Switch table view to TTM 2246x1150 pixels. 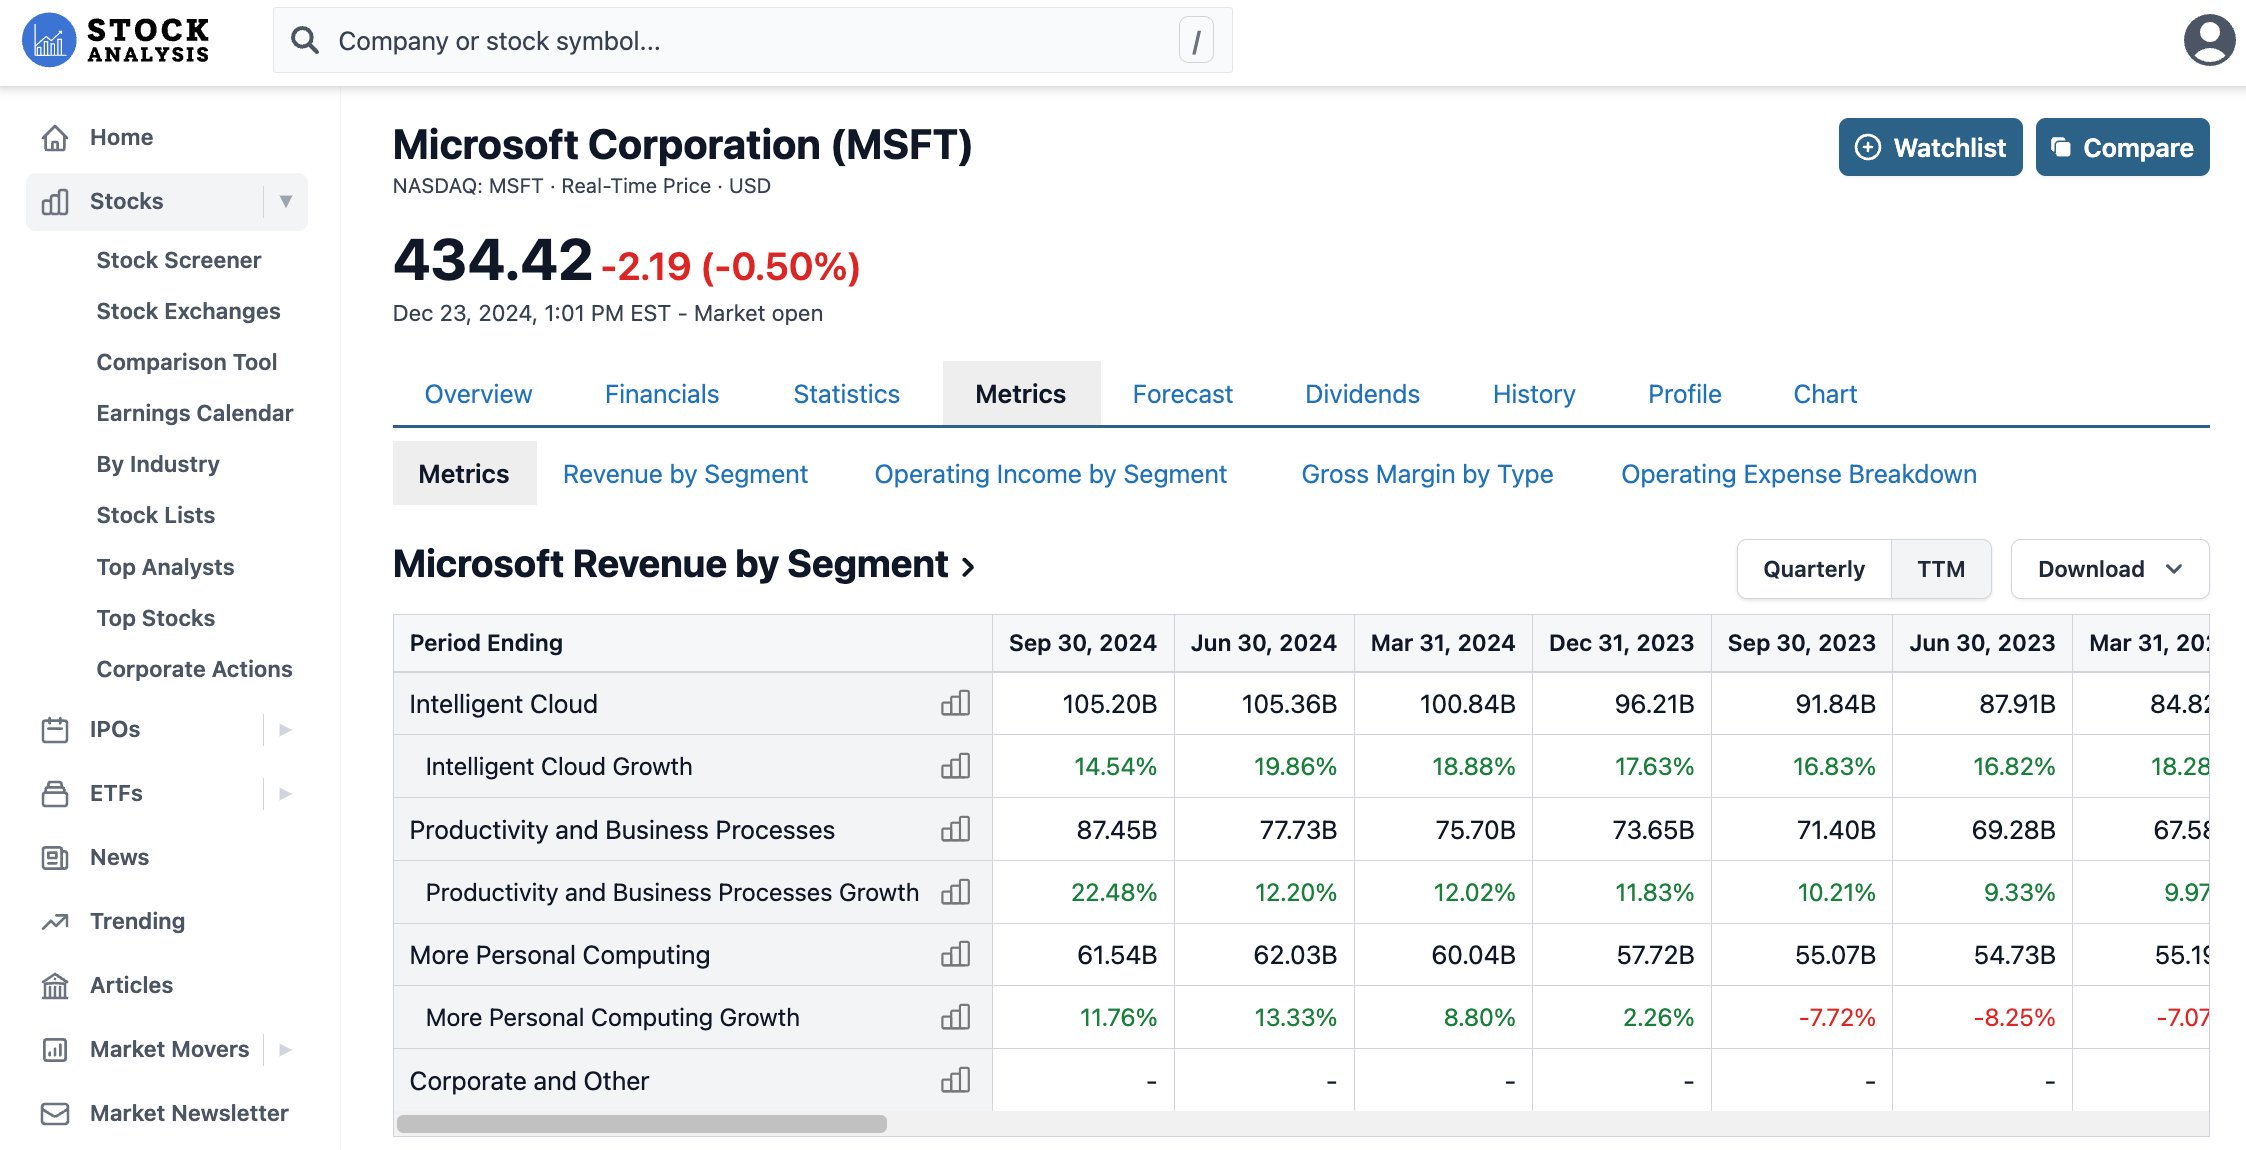1941,569
